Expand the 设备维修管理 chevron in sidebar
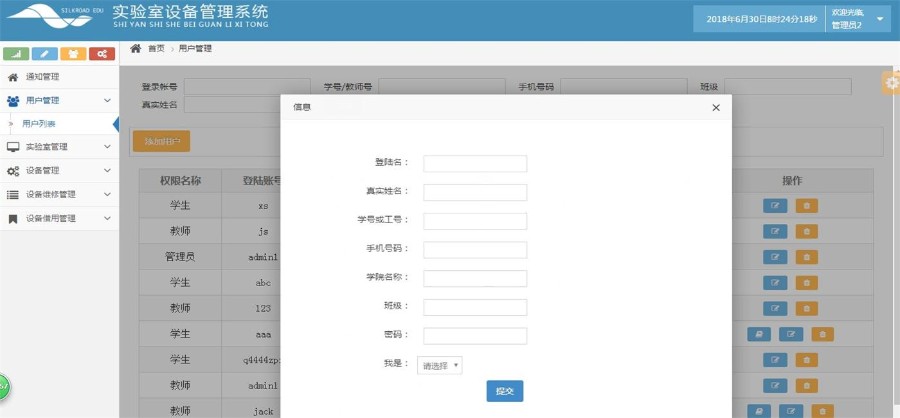The width and height of the screenshot is (900, 418). (x=107, y=194)
